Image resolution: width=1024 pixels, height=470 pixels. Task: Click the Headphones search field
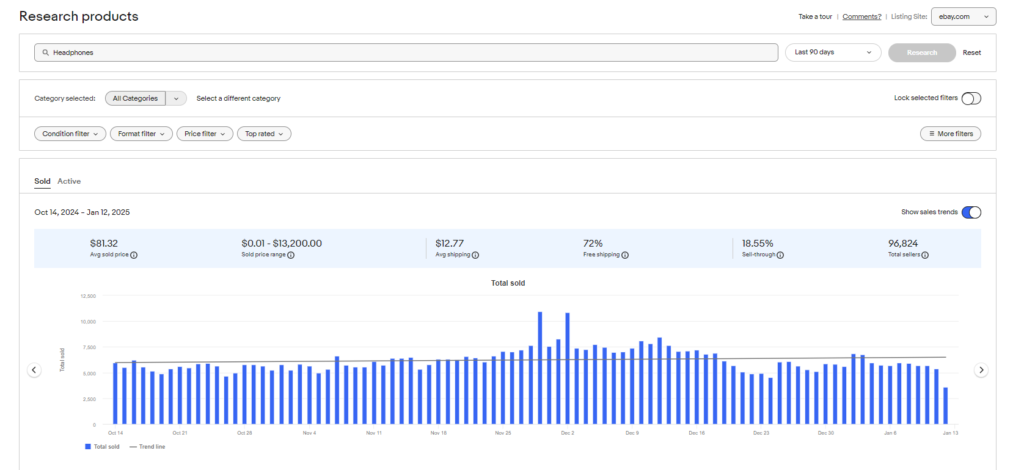point(406,53)
